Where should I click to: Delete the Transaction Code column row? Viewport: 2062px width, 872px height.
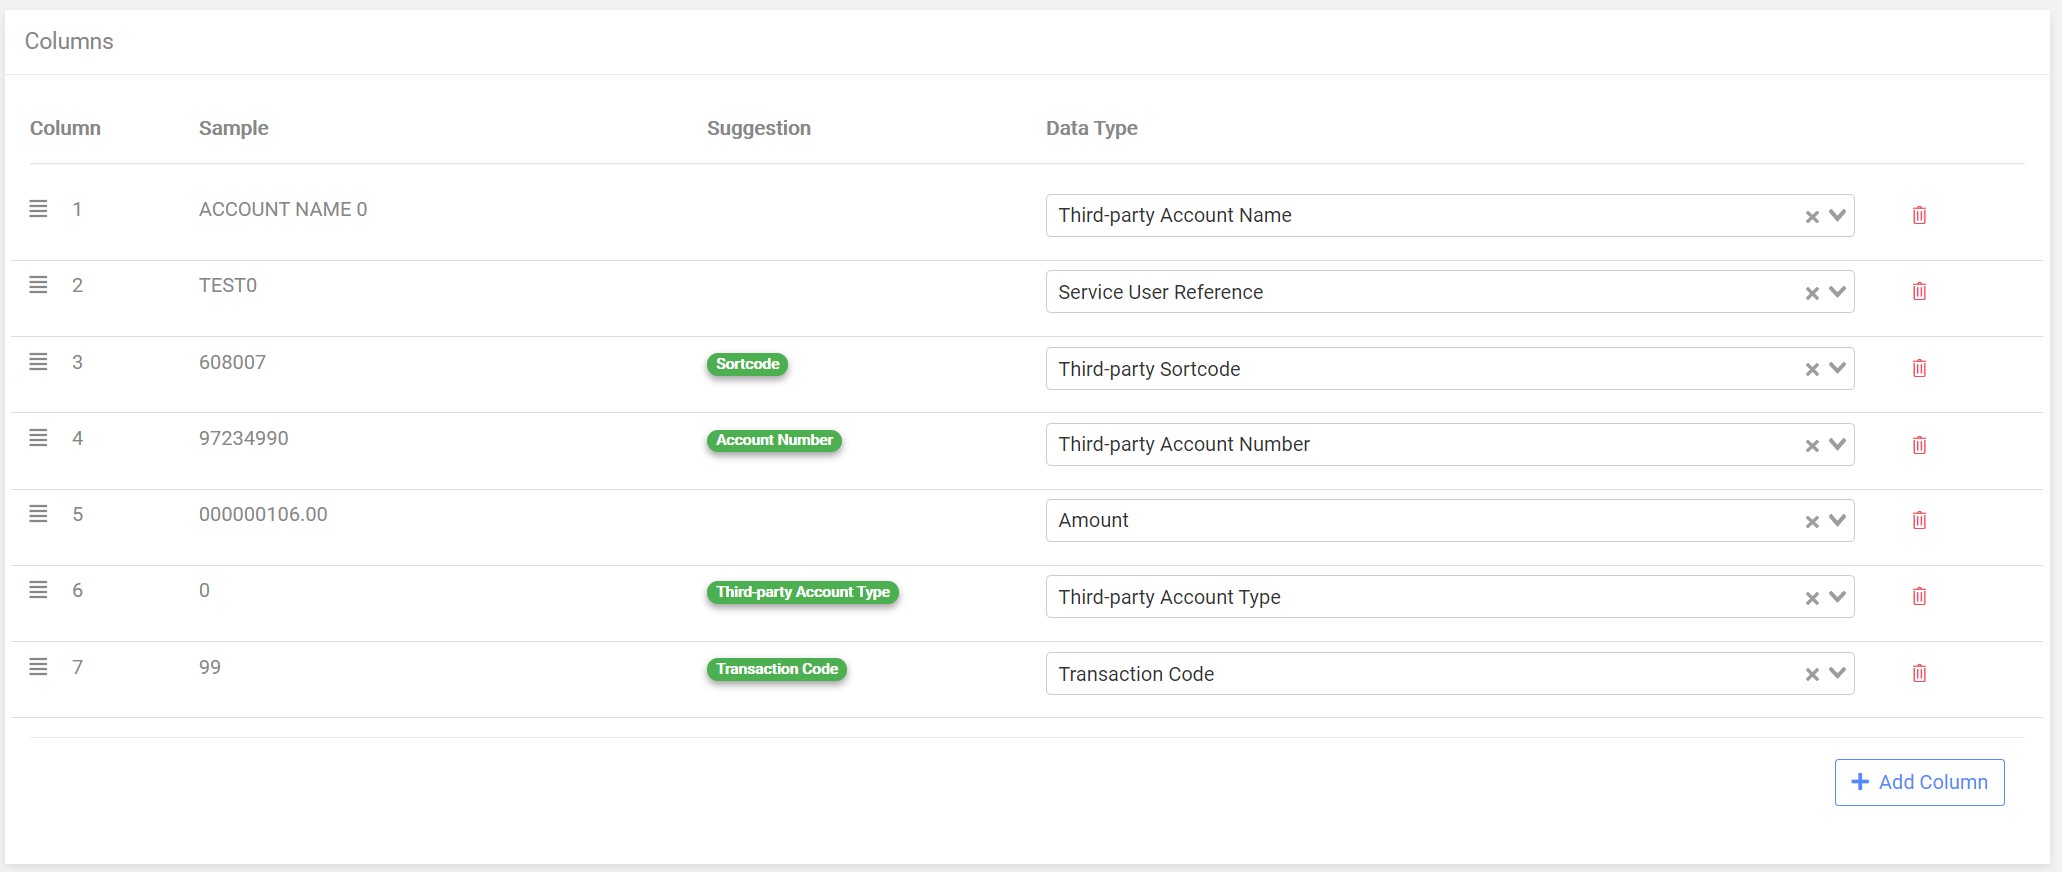coord(1919,673)
